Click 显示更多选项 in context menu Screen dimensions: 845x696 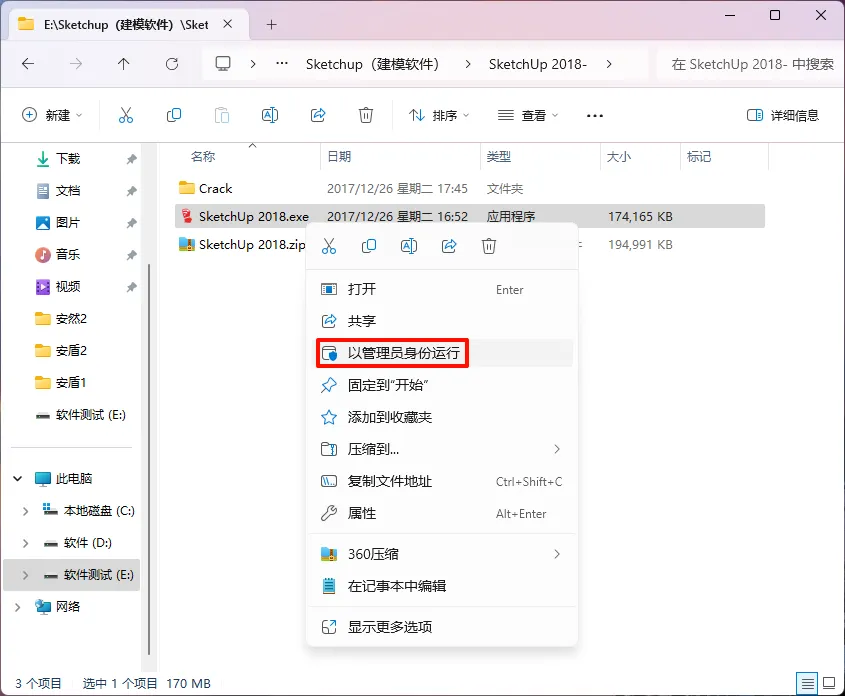pyautogui.click(x=441, y=627)
